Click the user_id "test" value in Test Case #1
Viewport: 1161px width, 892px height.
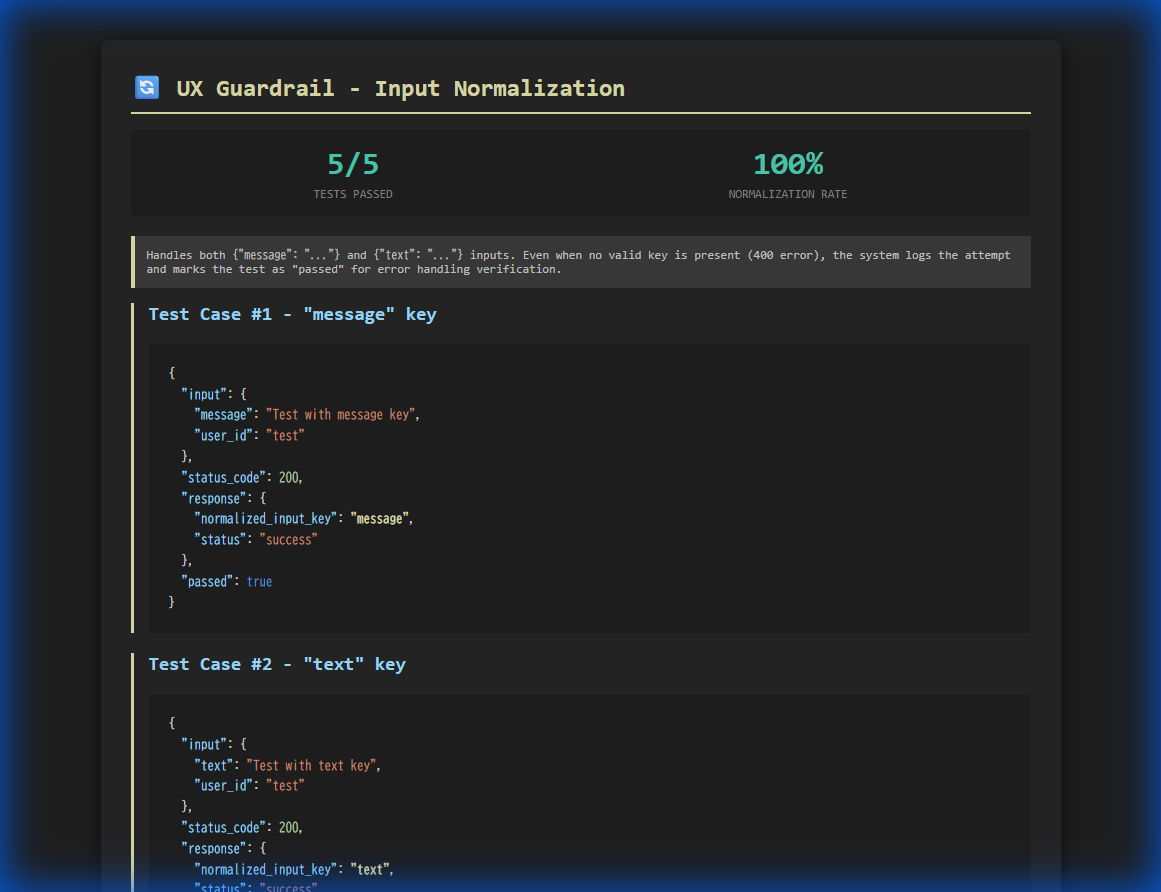click(285, 435)
